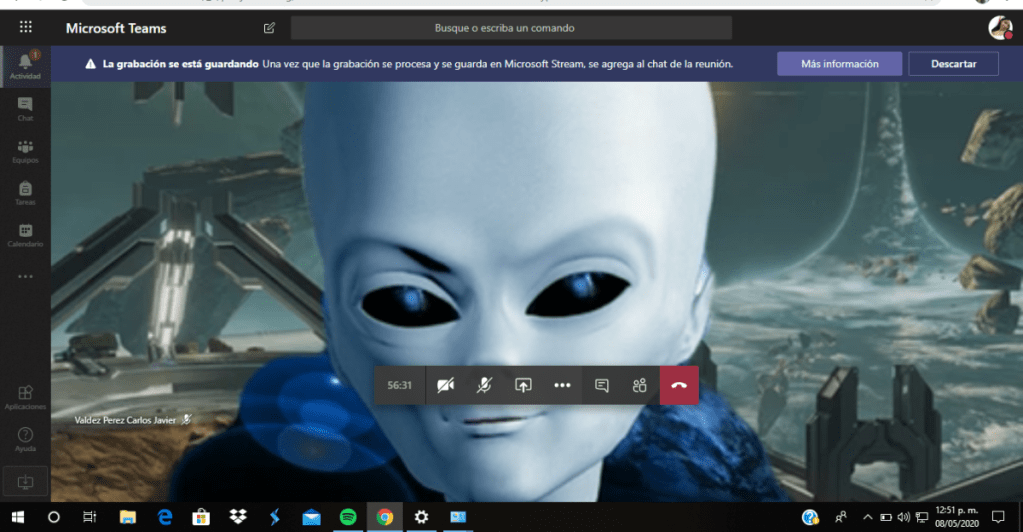The width and height of the screenshot is (1023, 532).
Task: Click the new chat compose icon
Action: pos(269,28)
